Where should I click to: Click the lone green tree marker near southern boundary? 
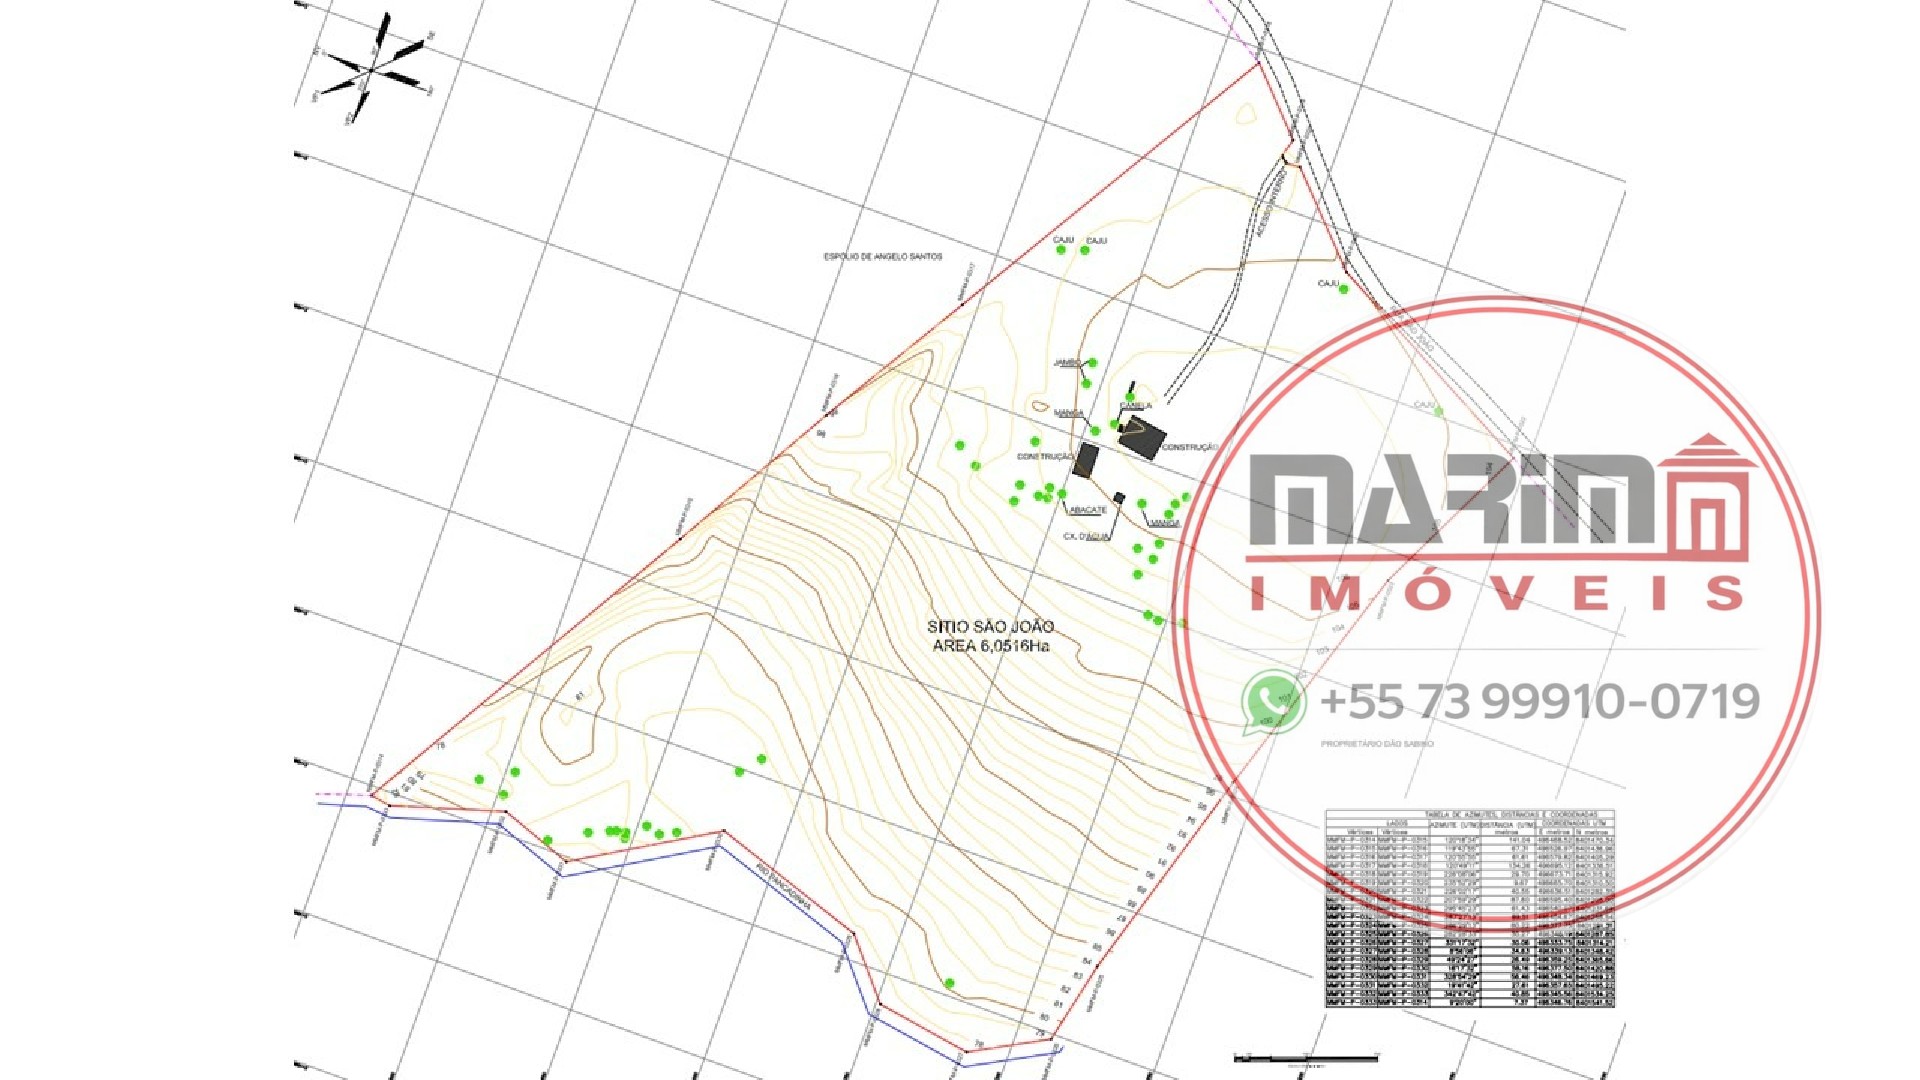[x=949, y=984]
